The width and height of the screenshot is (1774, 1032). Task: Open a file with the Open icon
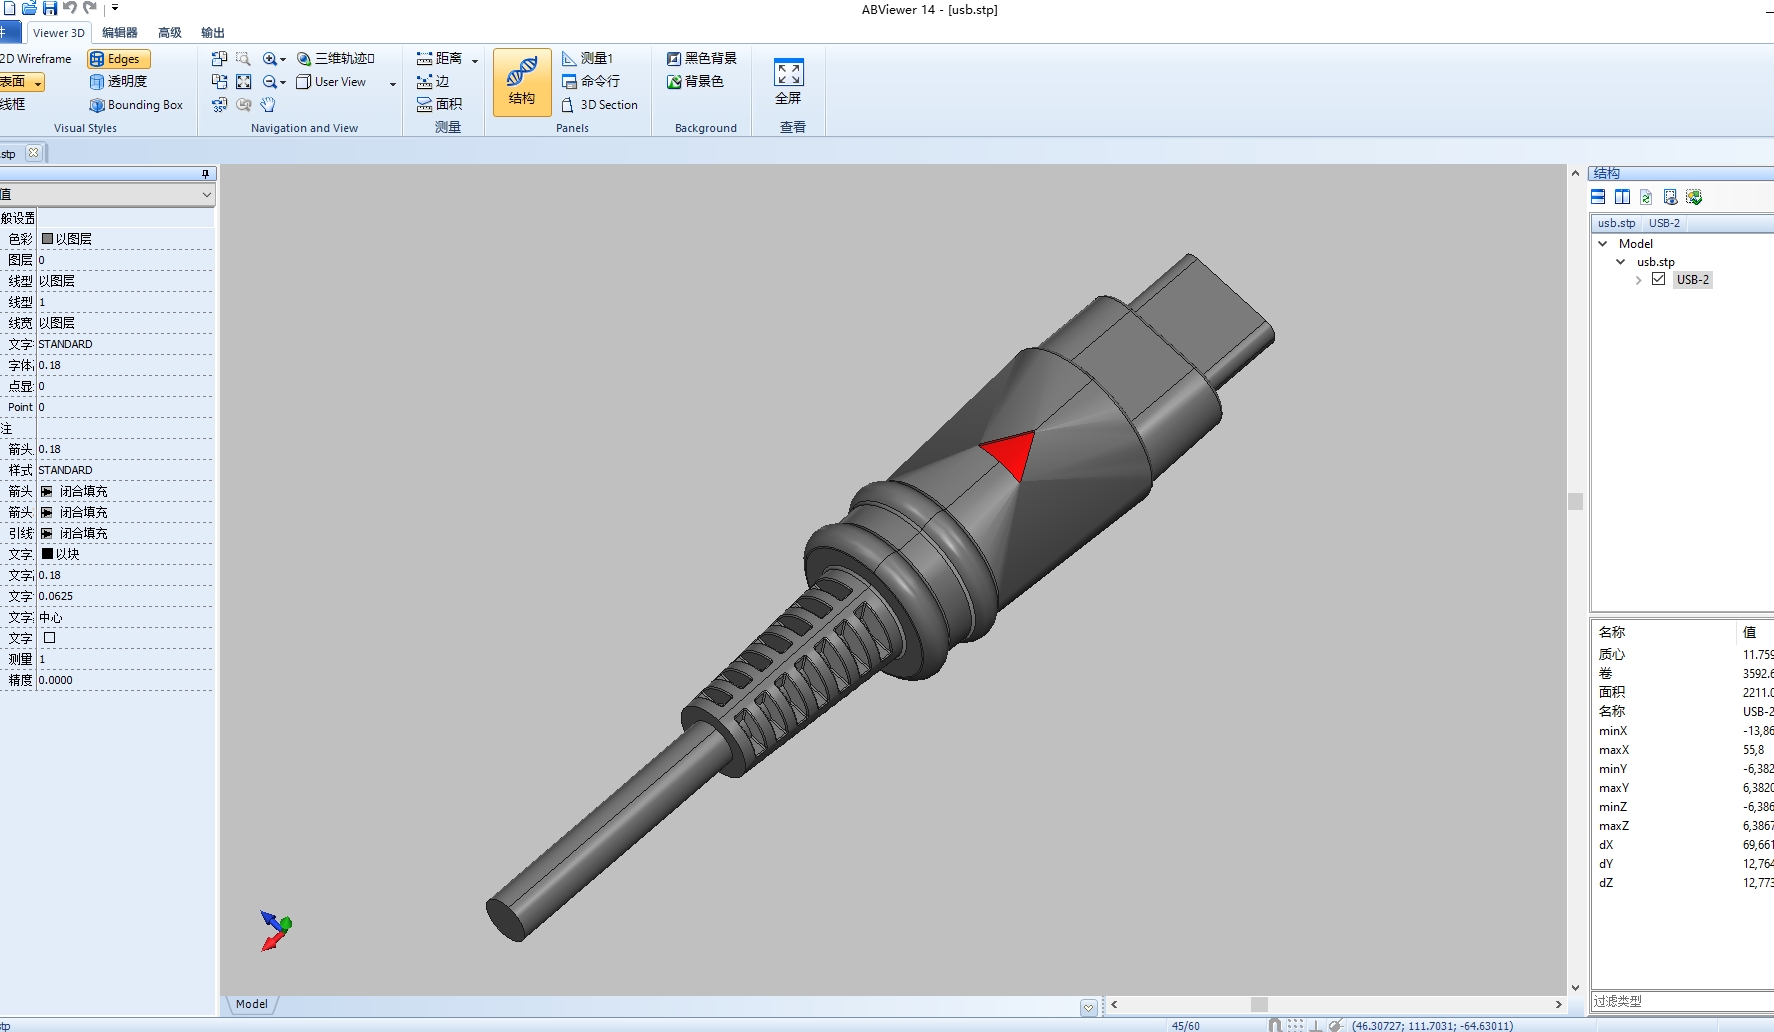29,8
